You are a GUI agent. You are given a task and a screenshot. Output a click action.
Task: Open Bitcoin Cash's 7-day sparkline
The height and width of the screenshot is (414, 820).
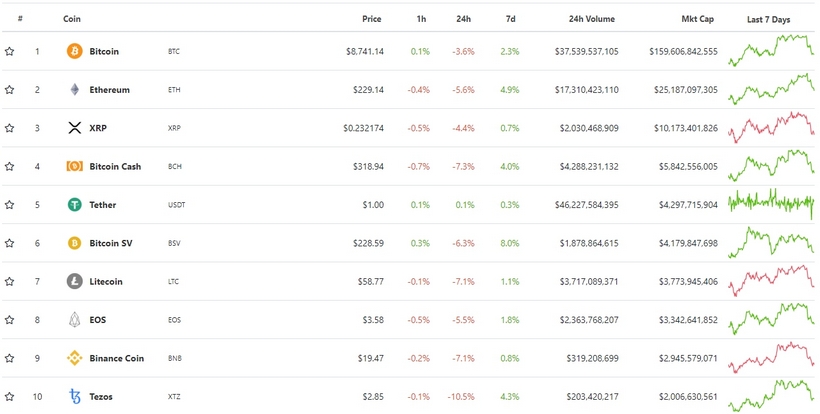(771, 166)
